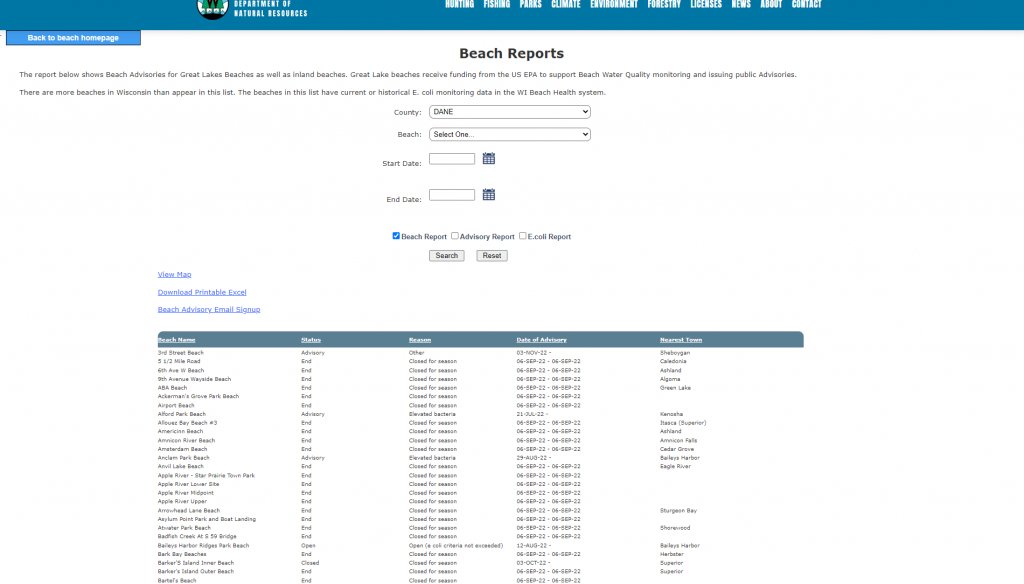Open the Licenses menu

coord(706,5)
